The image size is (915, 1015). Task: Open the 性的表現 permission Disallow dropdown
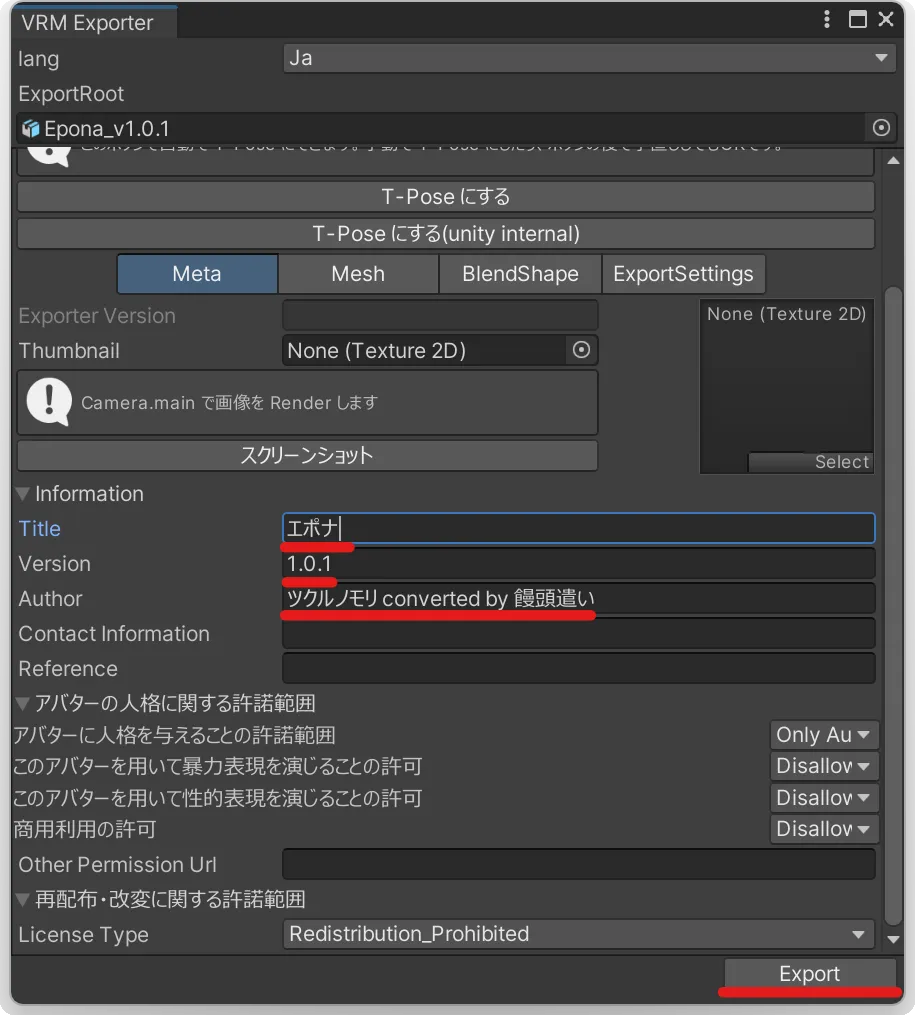pyautogui.click(x=824, y=798)
